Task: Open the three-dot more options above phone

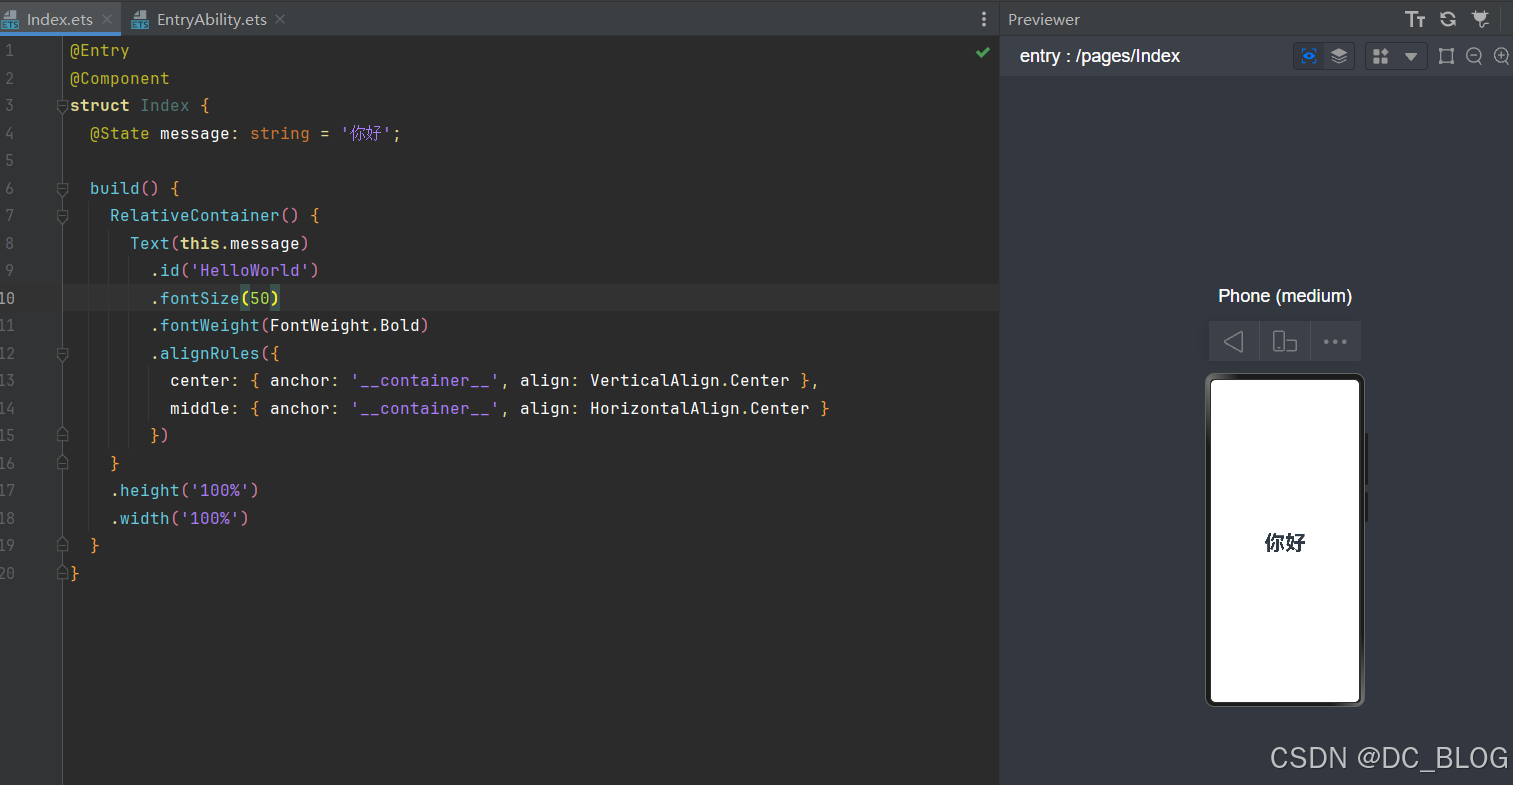Action: [x=1335, y=341]
